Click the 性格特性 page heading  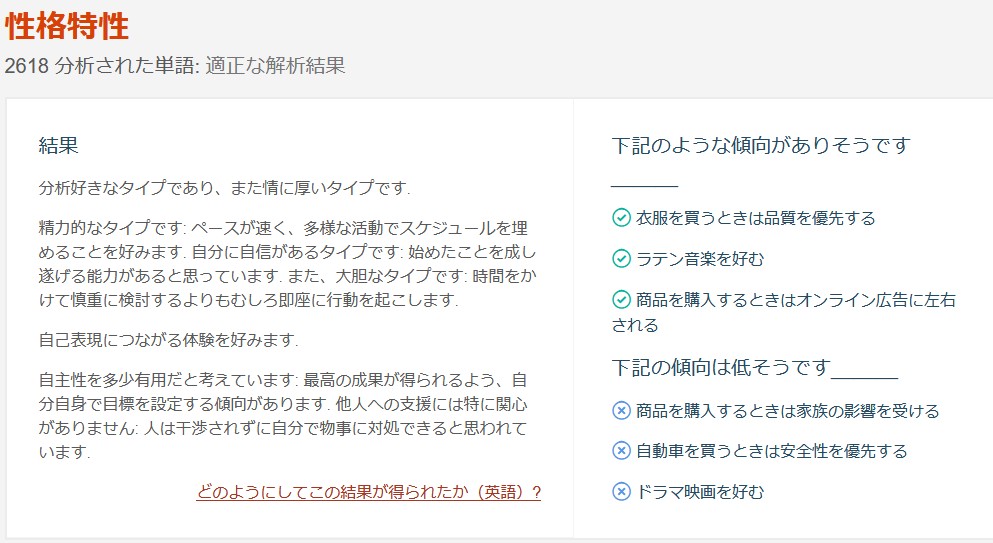(x=66, y=27)
